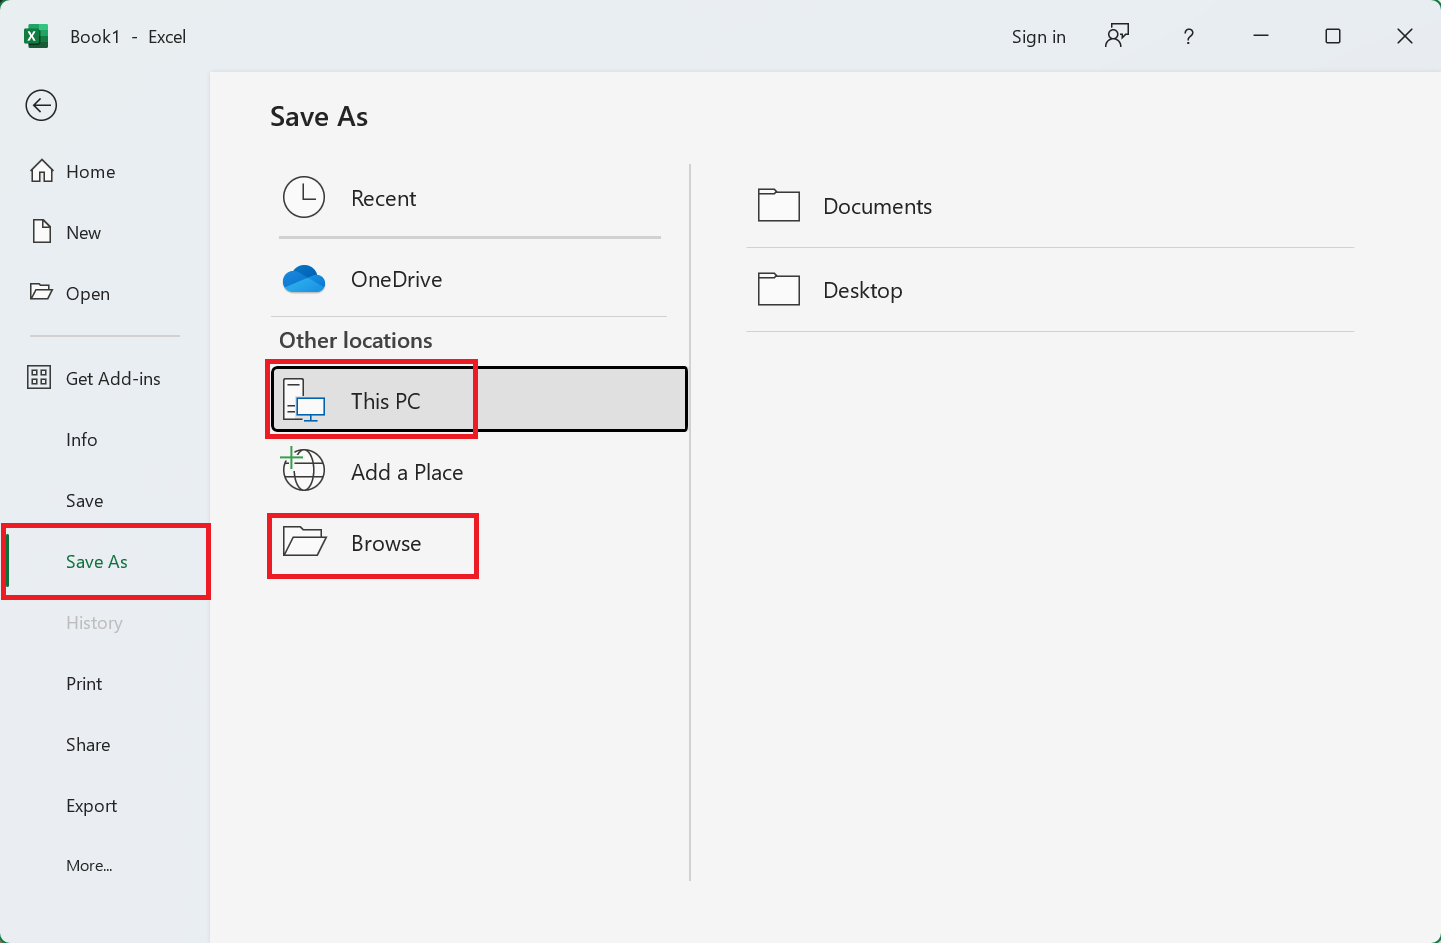Choose the Desktop folder name

(x=862, y=290)
